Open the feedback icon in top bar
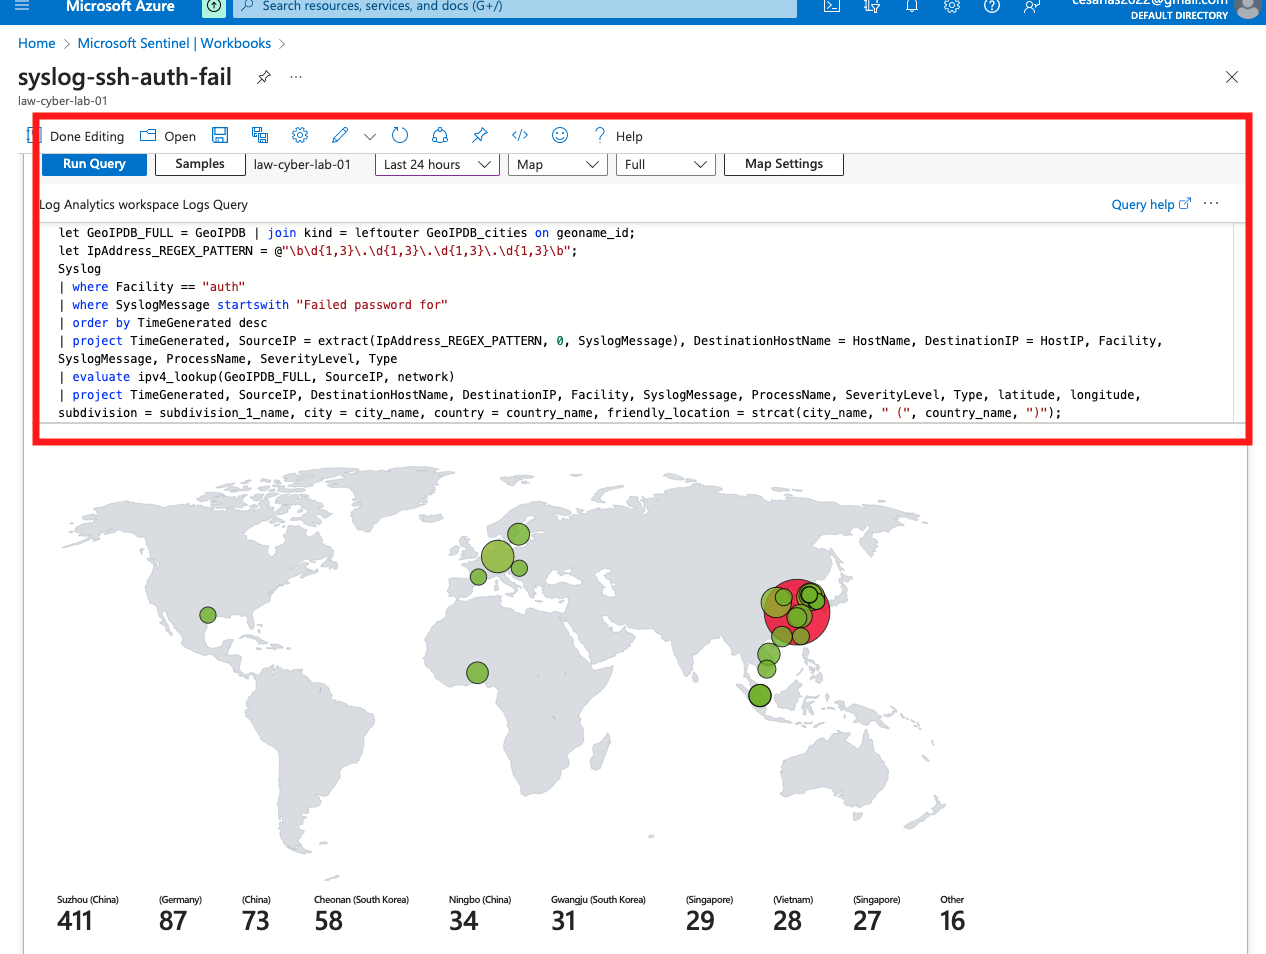1266x954 pixels. [x=1031, y=6]
